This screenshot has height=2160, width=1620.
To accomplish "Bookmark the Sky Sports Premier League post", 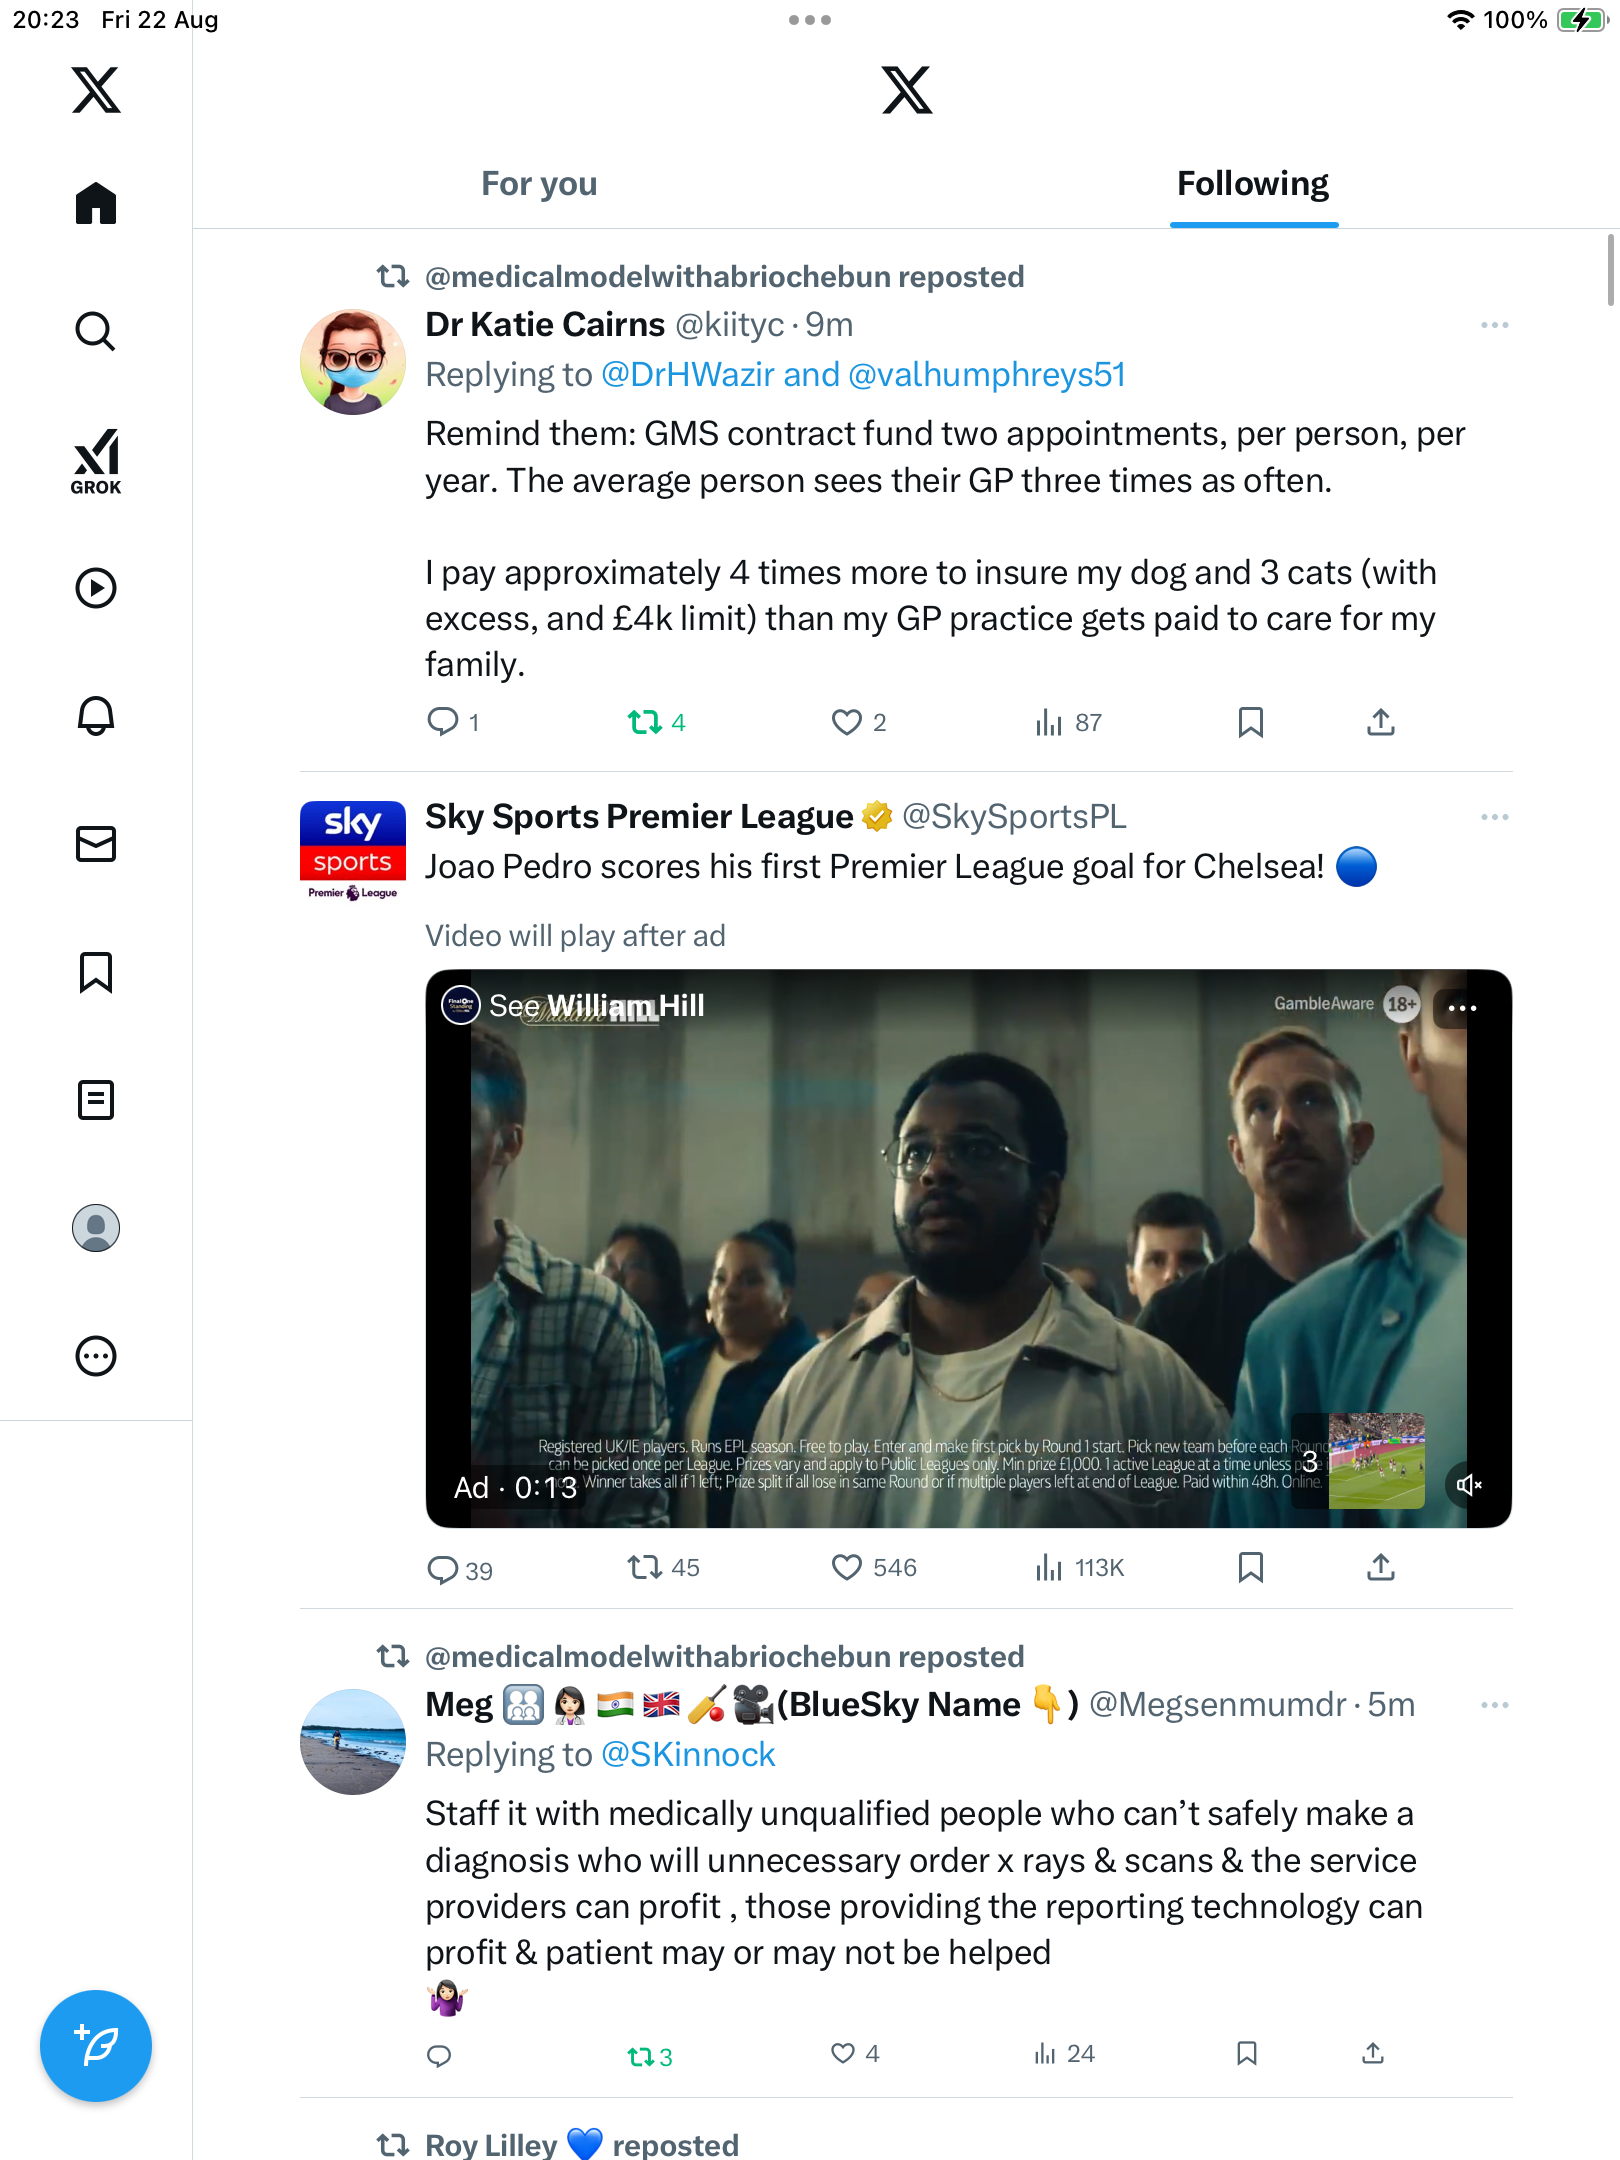I will (1250, 1567).
